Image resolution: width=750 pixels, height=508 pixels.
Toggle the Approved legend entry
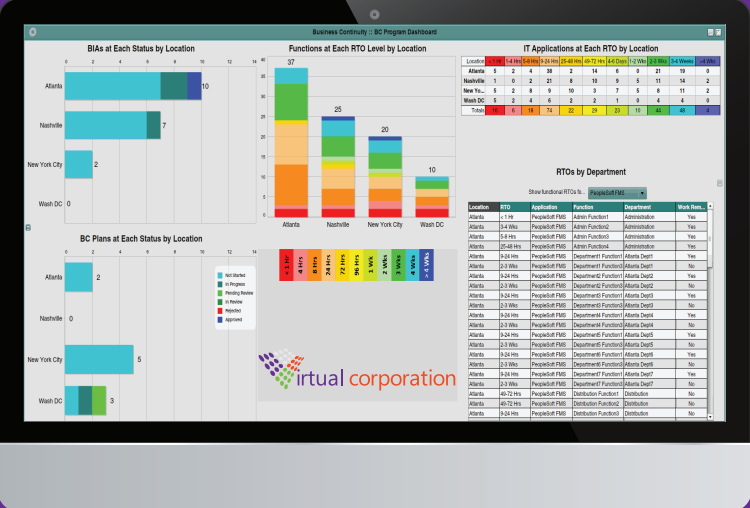(235, 320)
